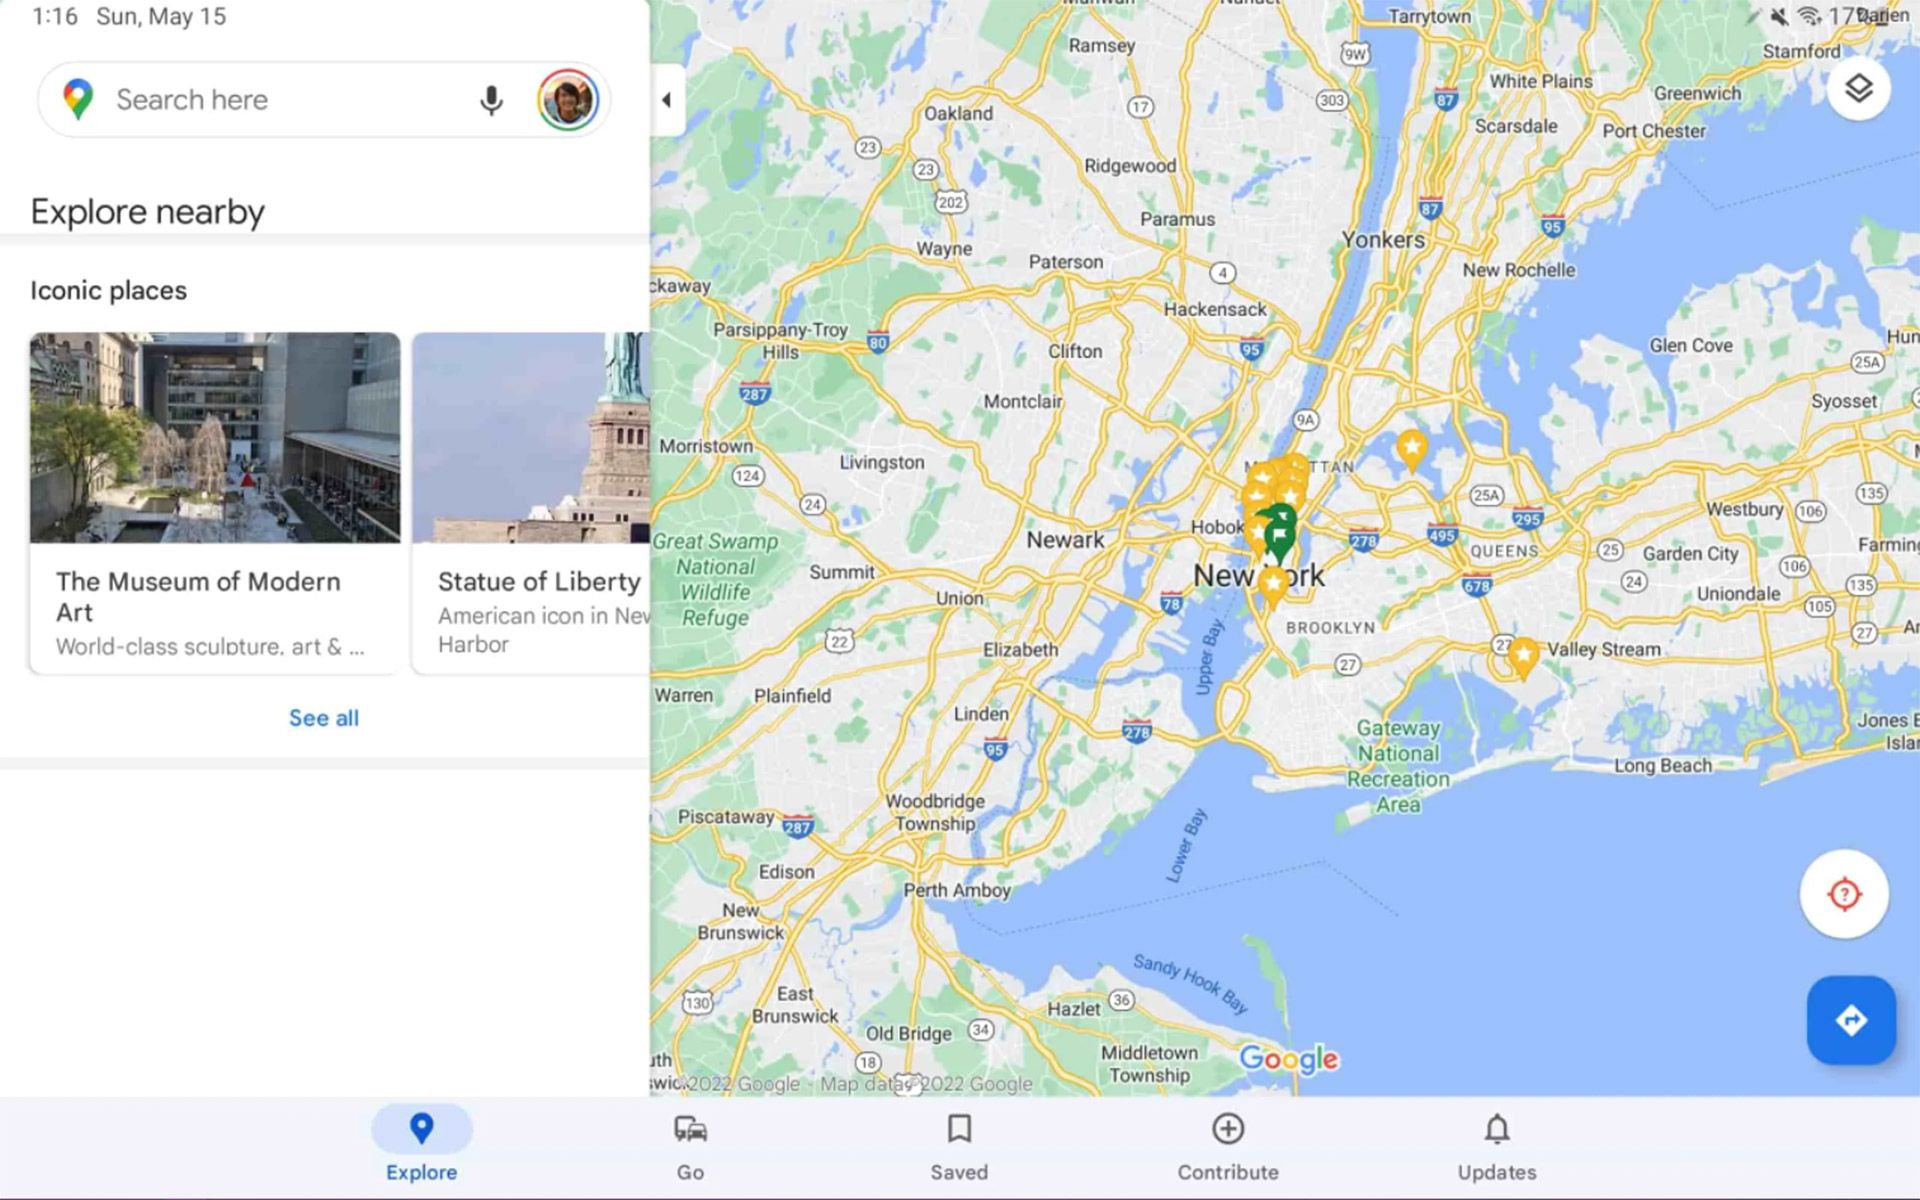Tap the Updates tab at bottom
Viewport: 1920px width, 1200px height.
1496,1145
